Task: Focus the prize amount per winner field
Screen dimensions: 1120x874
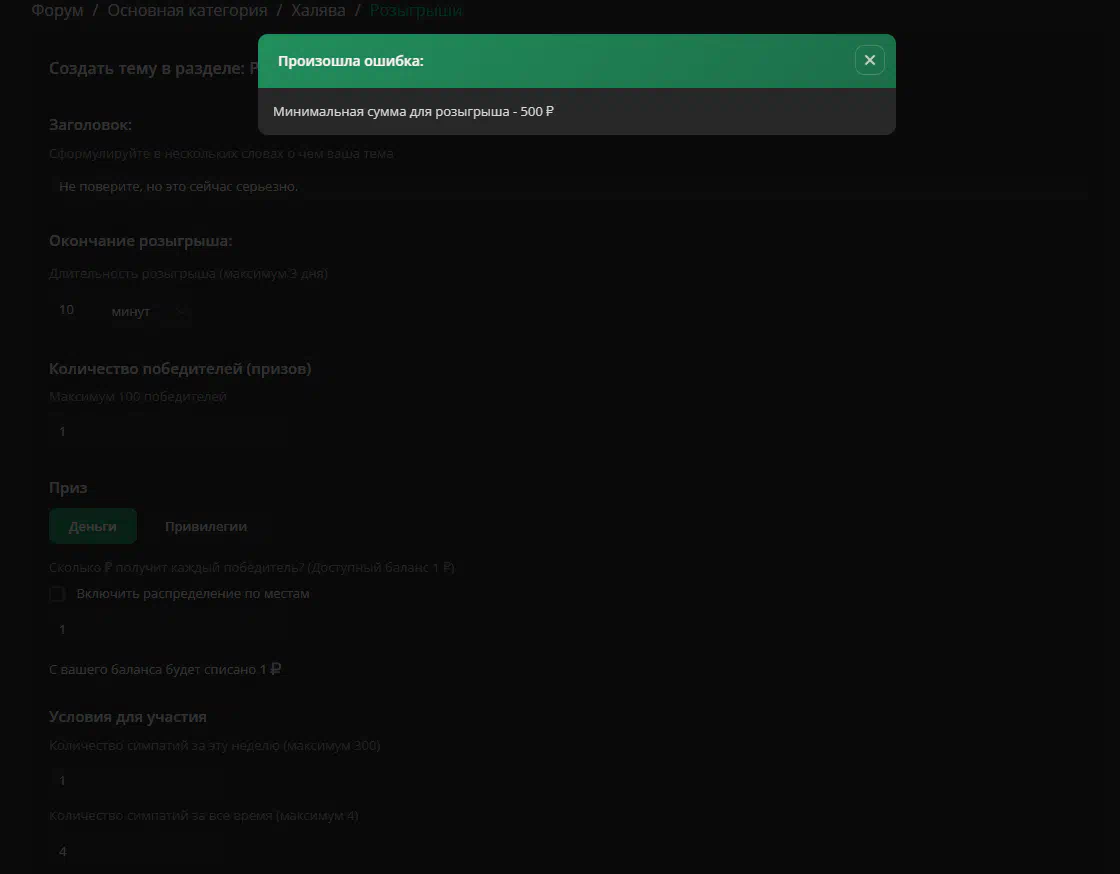Action: coord(169,629)
